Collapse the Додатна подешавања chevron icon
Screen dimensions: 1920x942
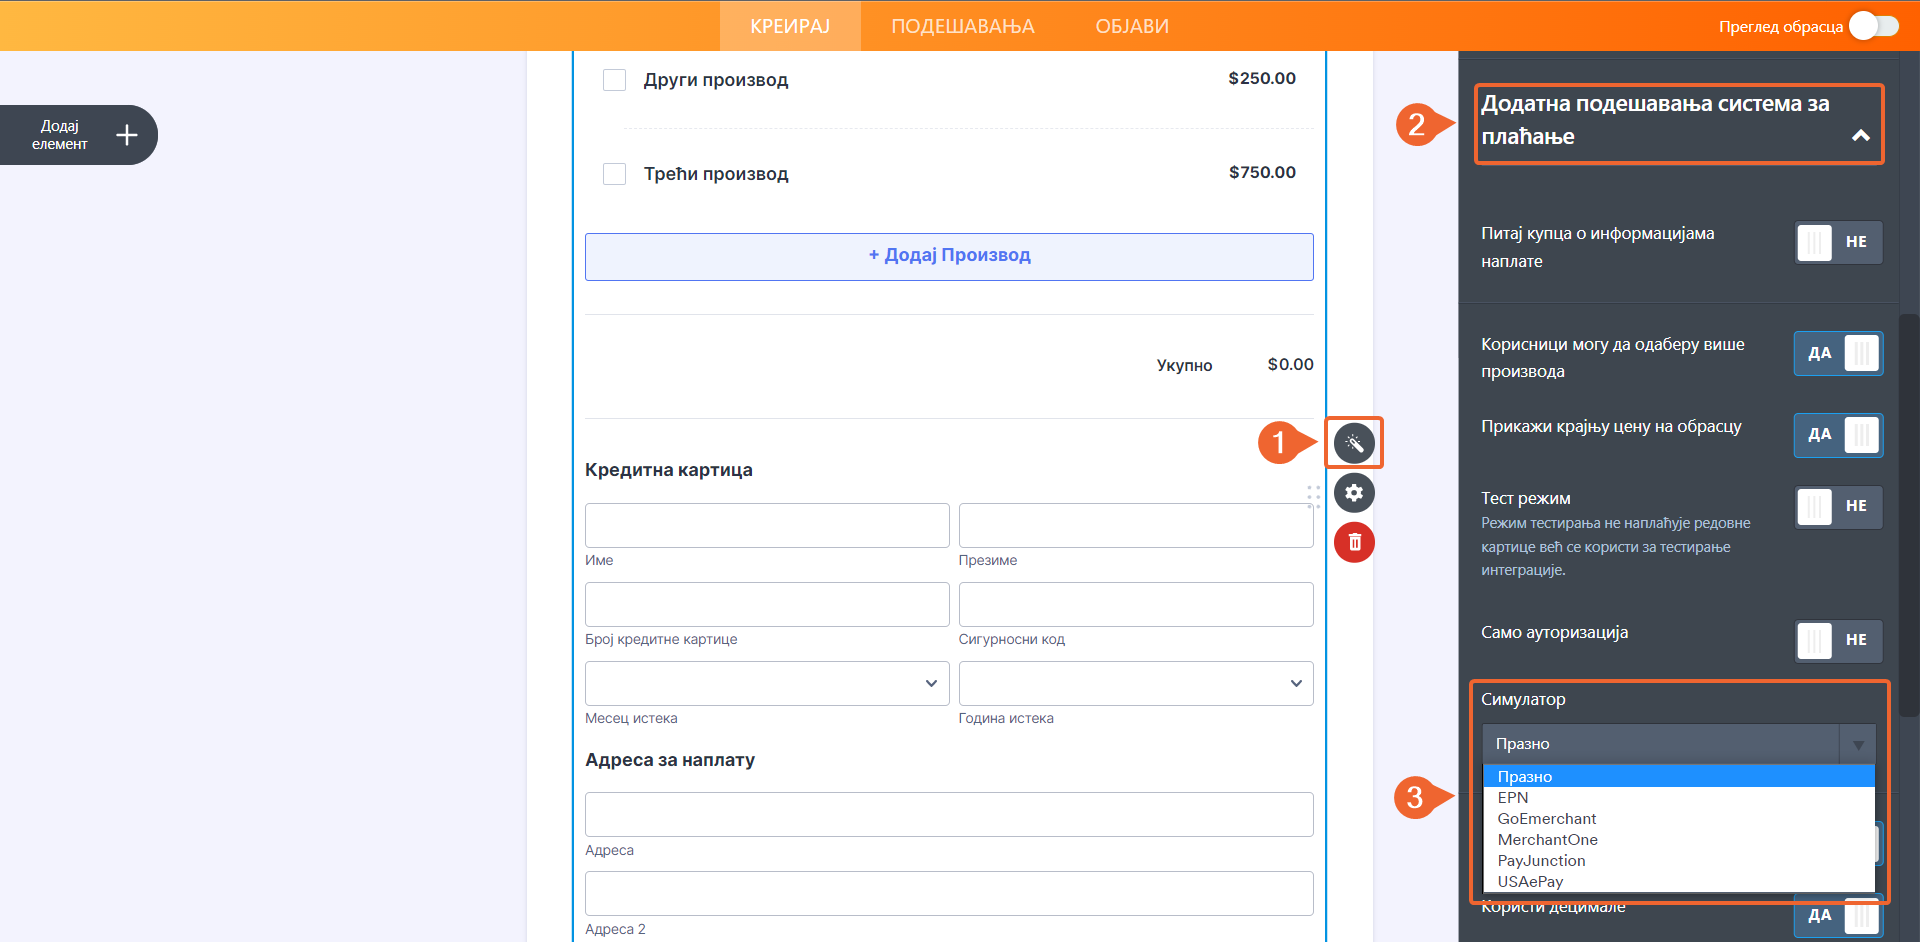(1860, 136)
